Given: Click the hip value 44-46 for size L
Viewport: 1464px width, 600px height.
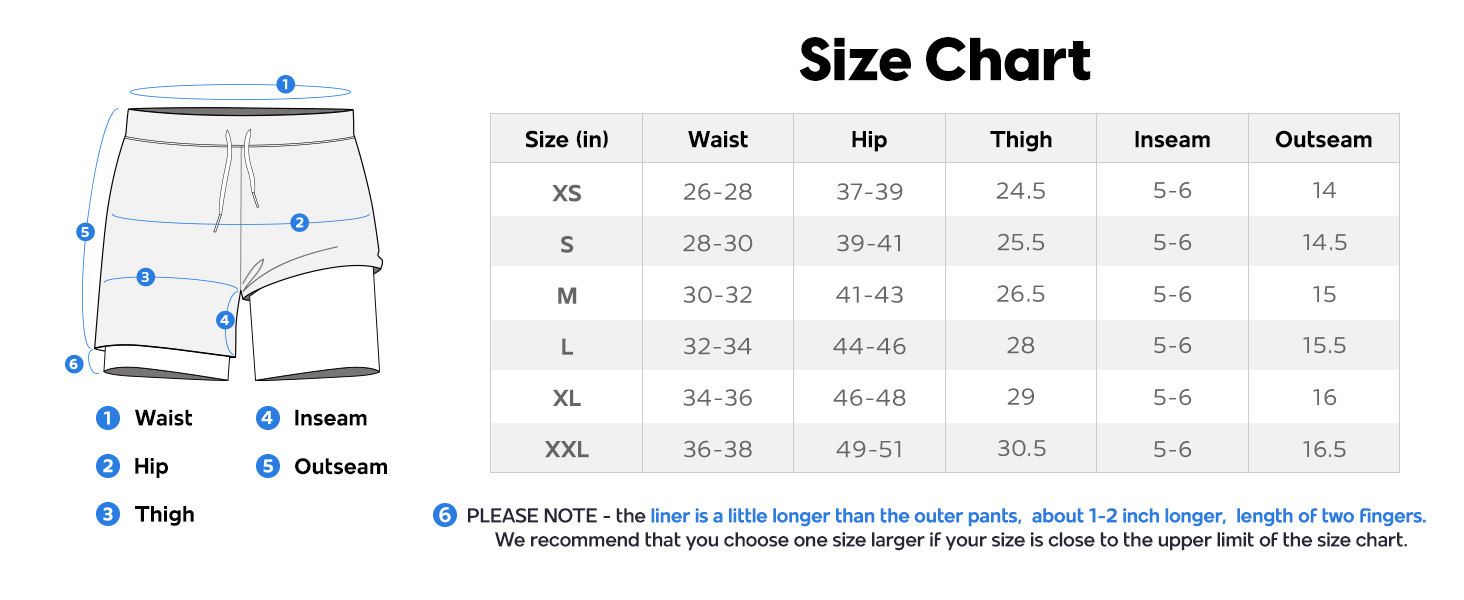Looking at the screenshot, I should point(869,346).
